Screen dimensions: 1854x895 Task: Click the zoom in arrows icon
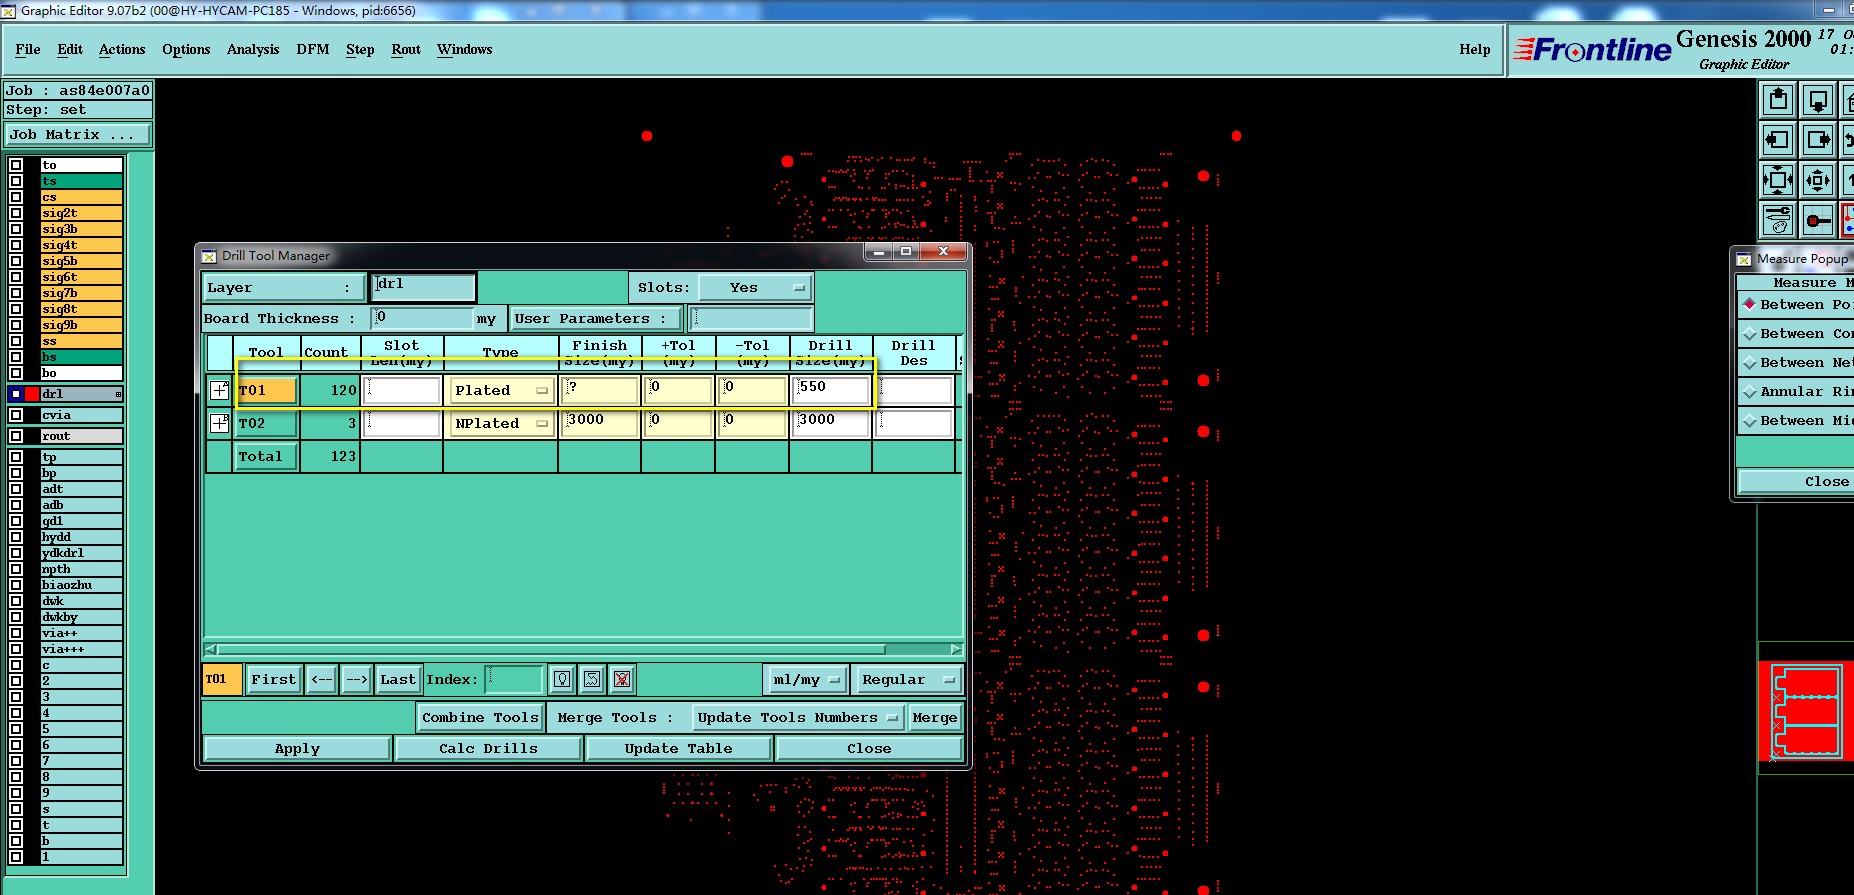coord(1777,180)
